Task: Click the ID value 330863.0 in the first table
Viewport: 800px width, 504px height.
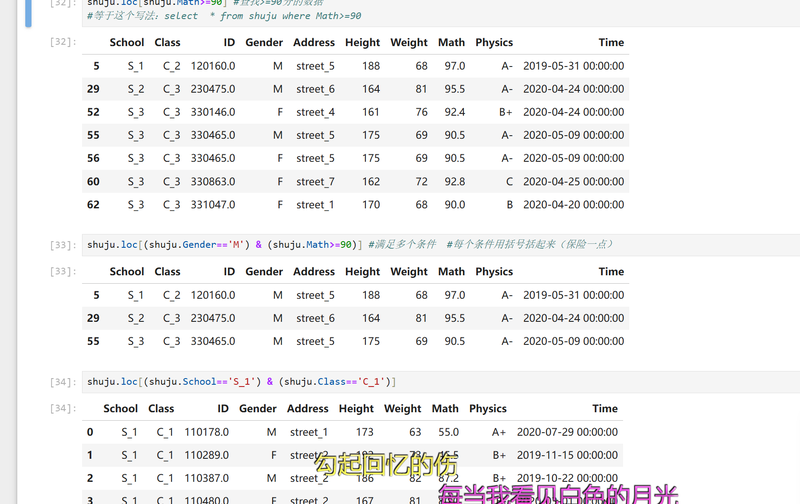Action: point(213,182)
